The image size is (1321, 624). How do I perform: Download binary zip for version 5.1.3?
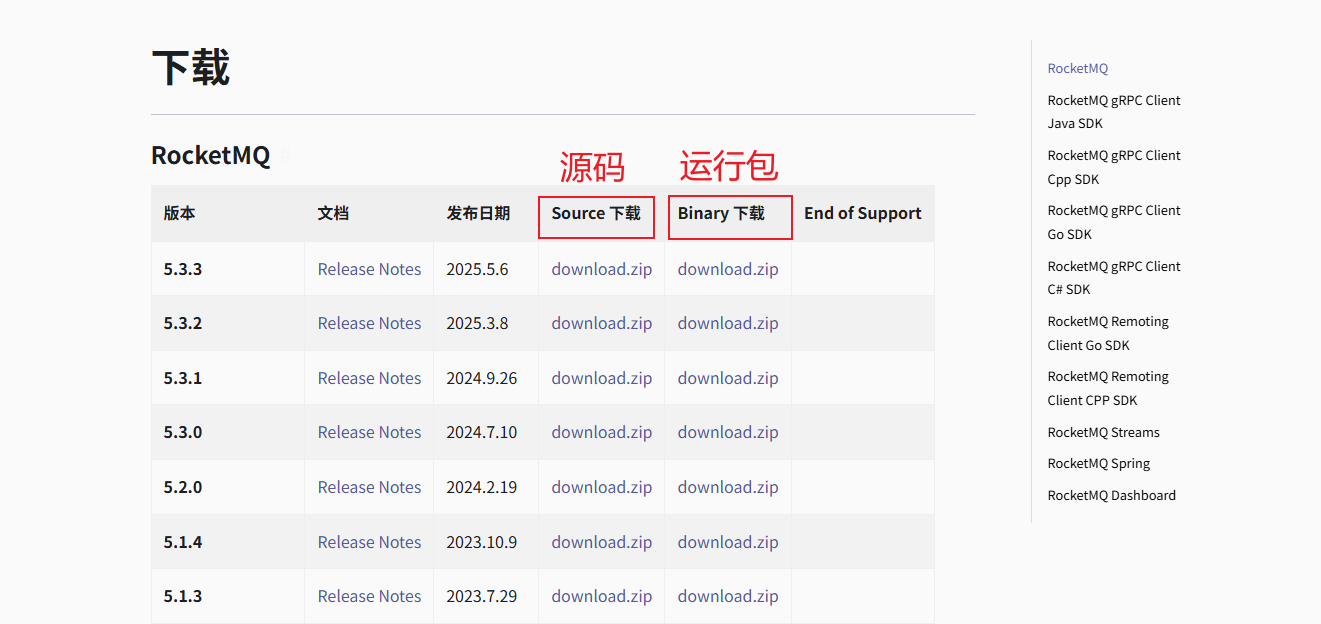[728, 596]
